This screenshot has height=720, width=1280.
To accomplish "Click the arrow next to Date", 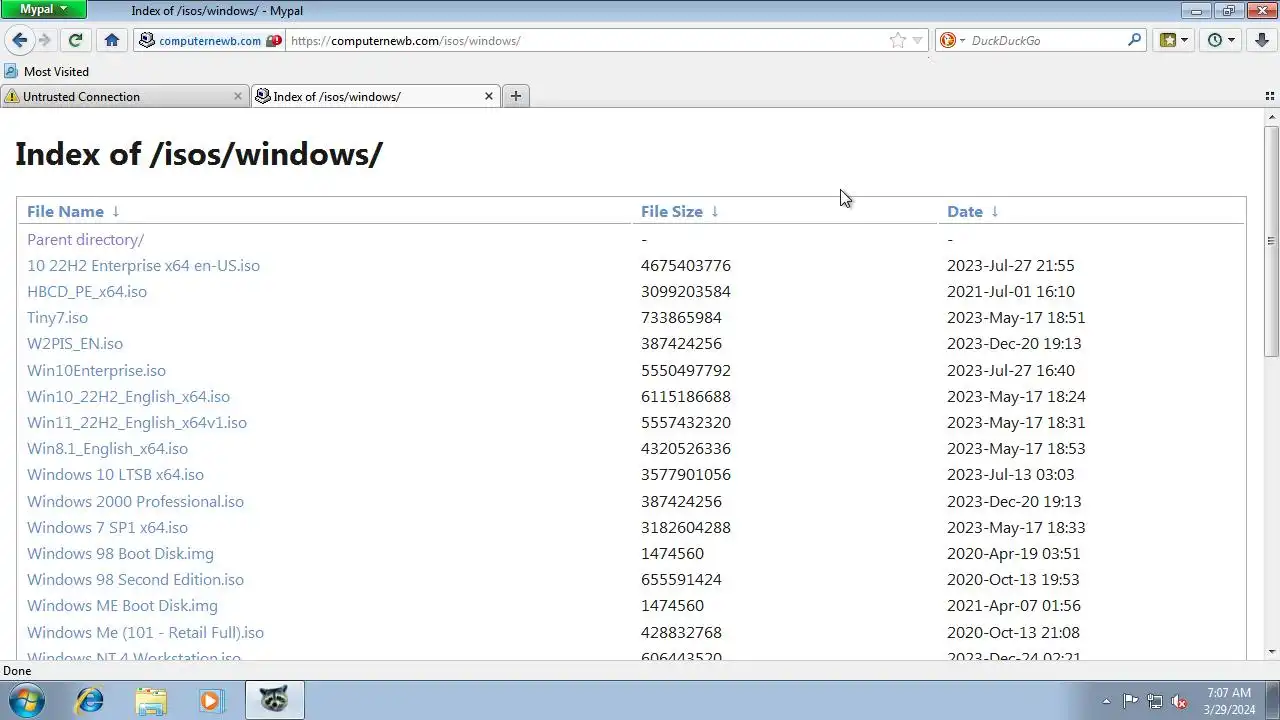I will point(994,211).
